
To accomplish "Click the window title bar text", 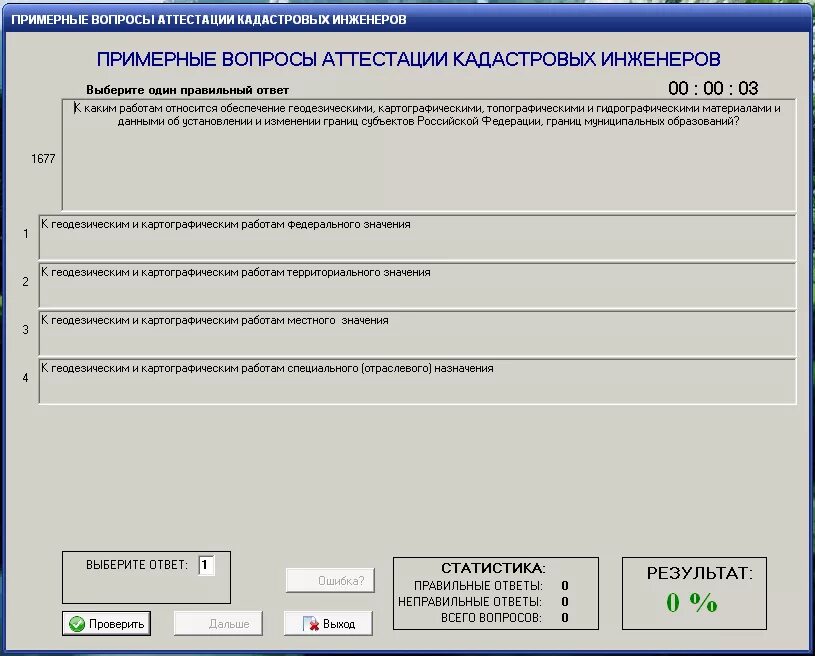I will point(209,20).
